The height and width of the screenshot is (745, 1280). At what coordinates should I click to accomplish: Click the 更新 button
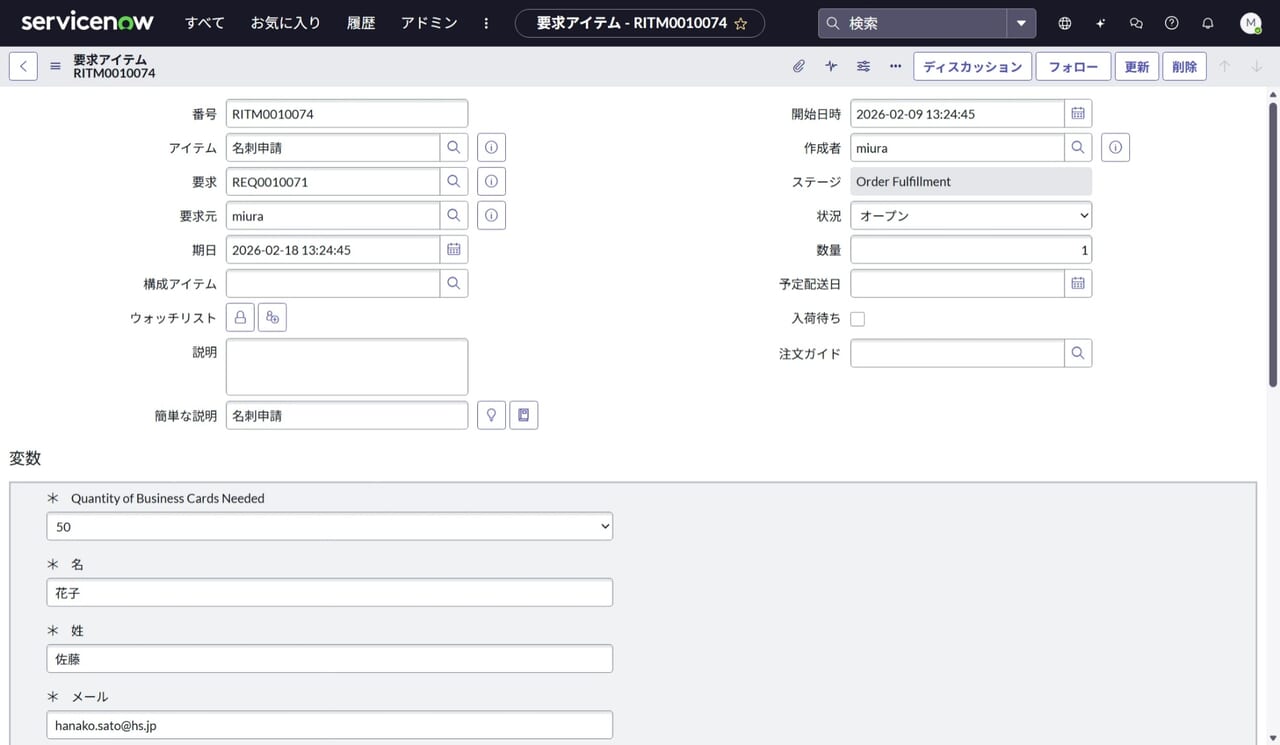1136,67
